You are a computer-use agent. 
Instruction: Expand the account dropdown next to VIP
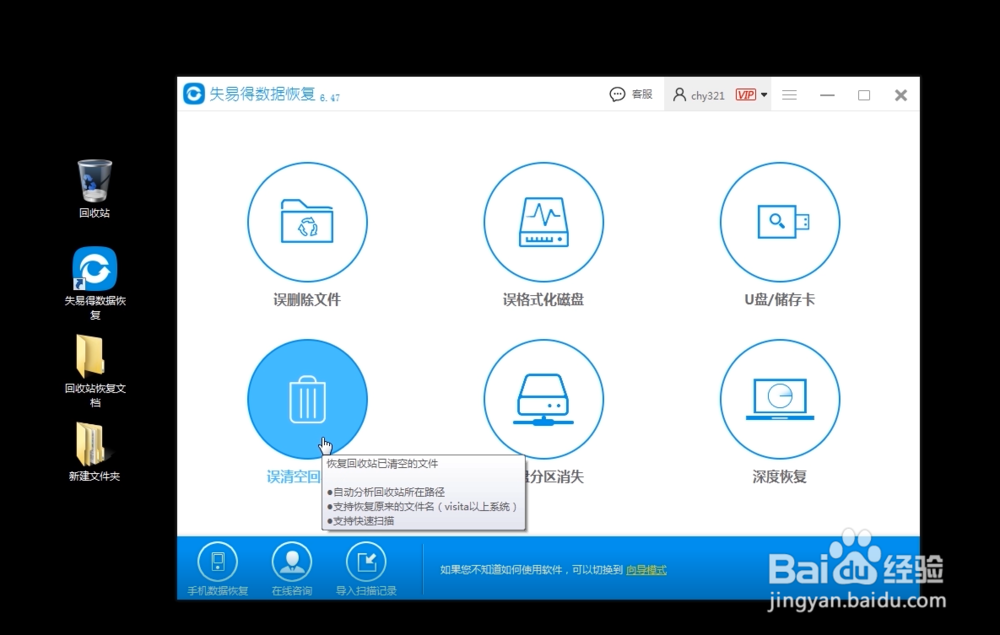(762, 93)
